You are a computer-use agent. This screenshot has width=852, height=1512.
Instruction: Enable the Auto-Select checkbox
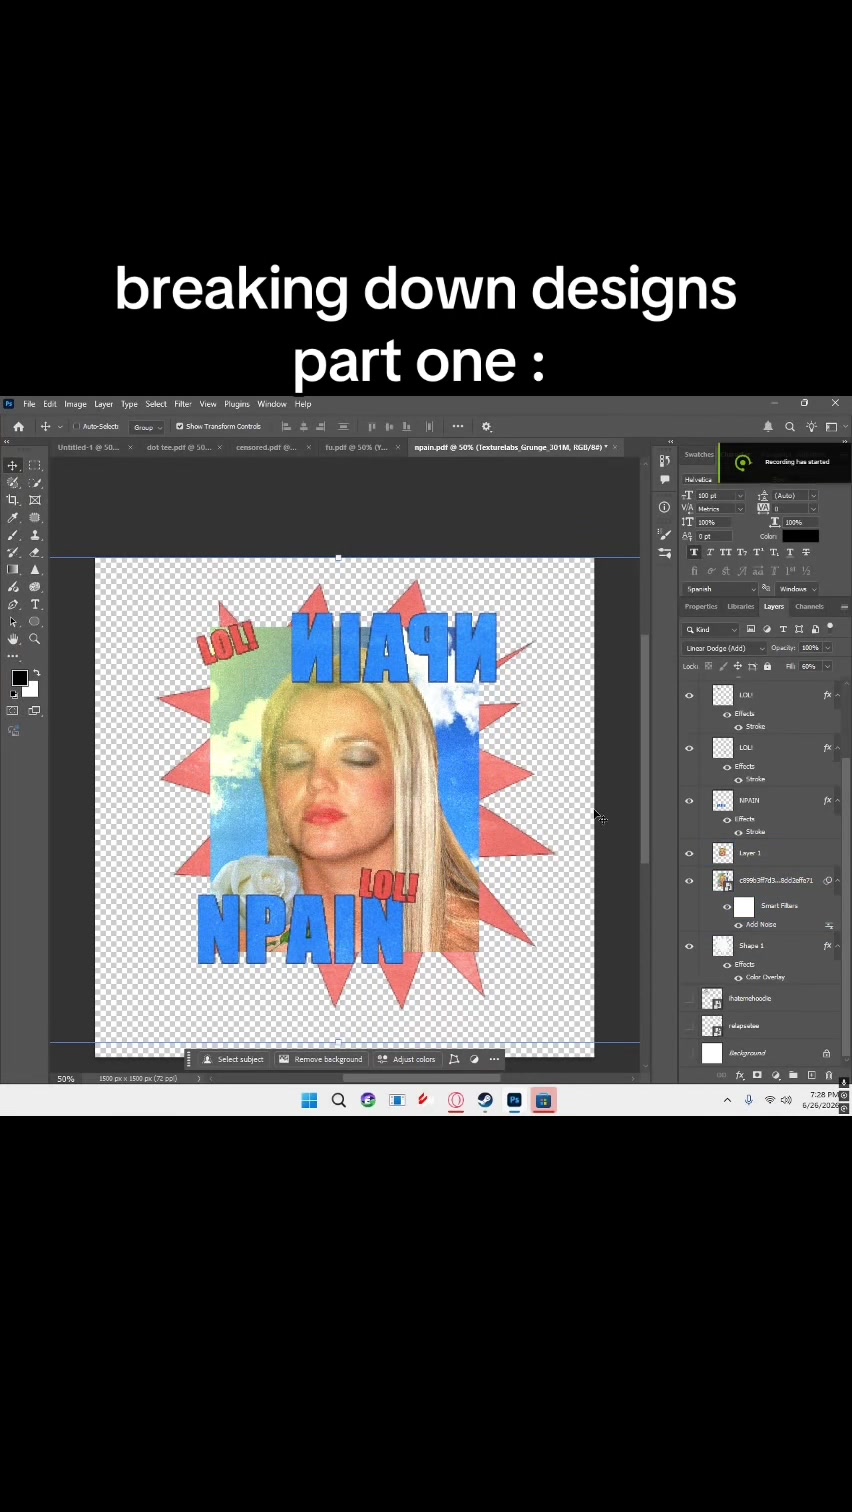click(76, 427)
